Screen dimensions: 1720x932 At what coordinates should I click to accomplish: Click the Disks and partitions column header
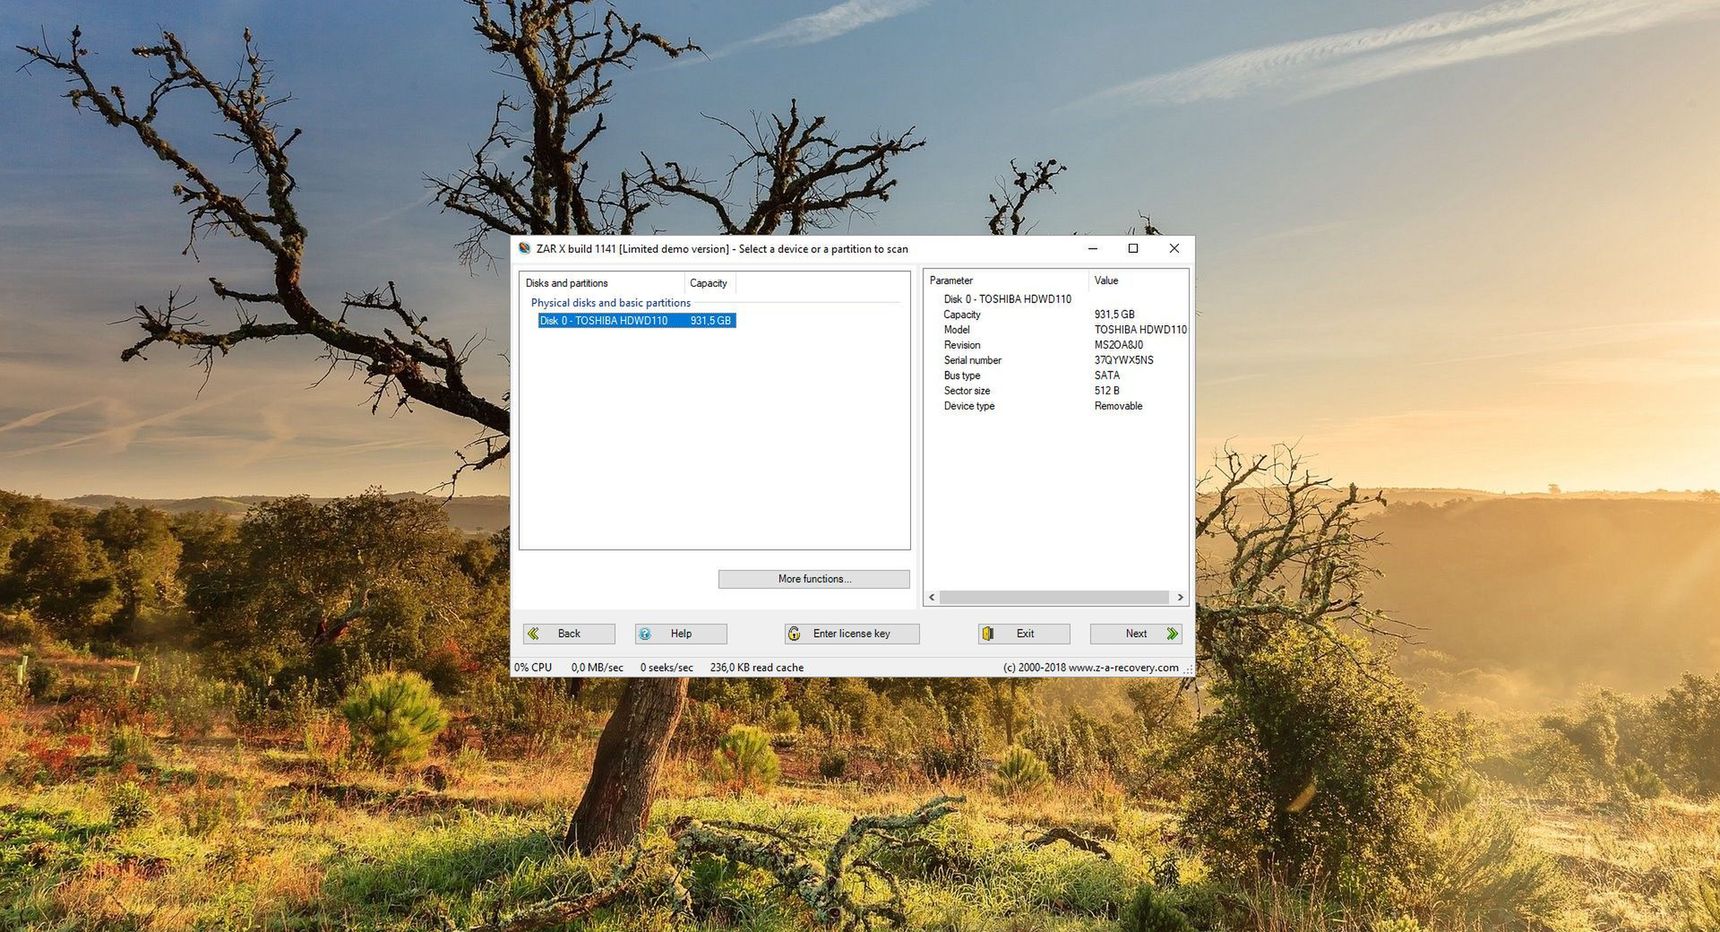tap(602, 283)
